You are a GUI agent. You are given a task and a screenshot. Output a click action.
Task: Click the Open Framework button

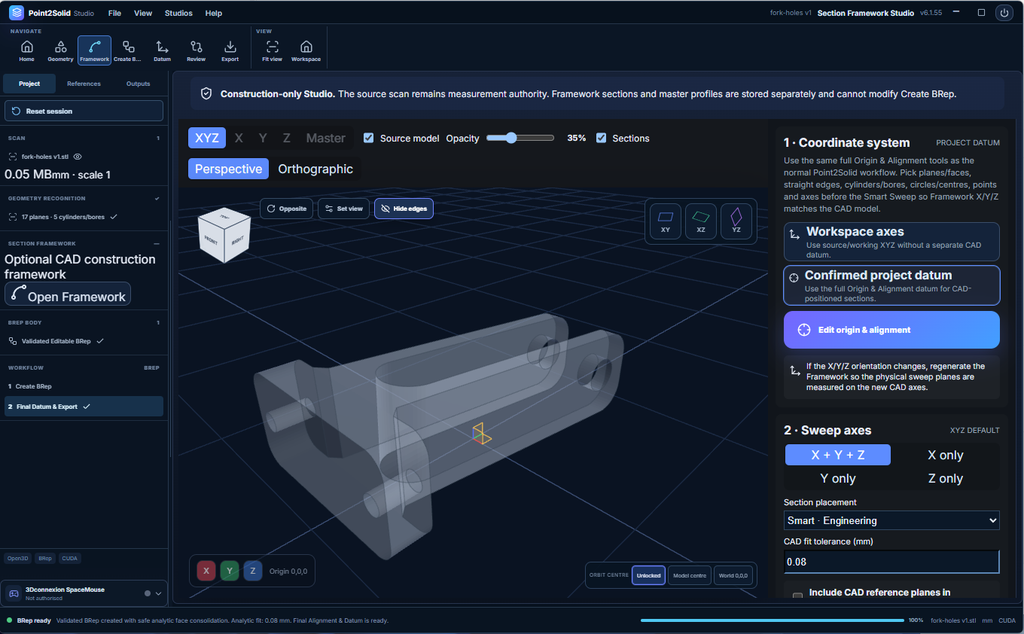tap(68, 294)
